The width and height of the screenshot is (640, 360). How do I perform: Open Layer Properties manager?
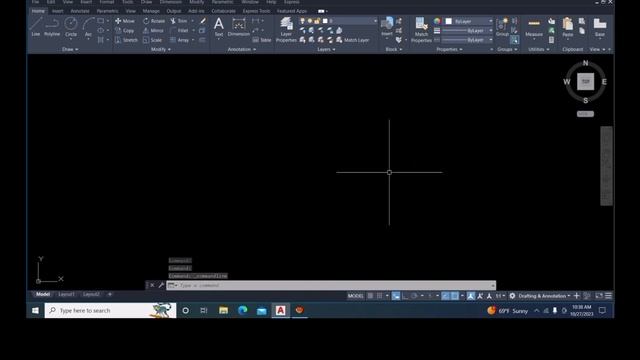click(x=286, y=29)
